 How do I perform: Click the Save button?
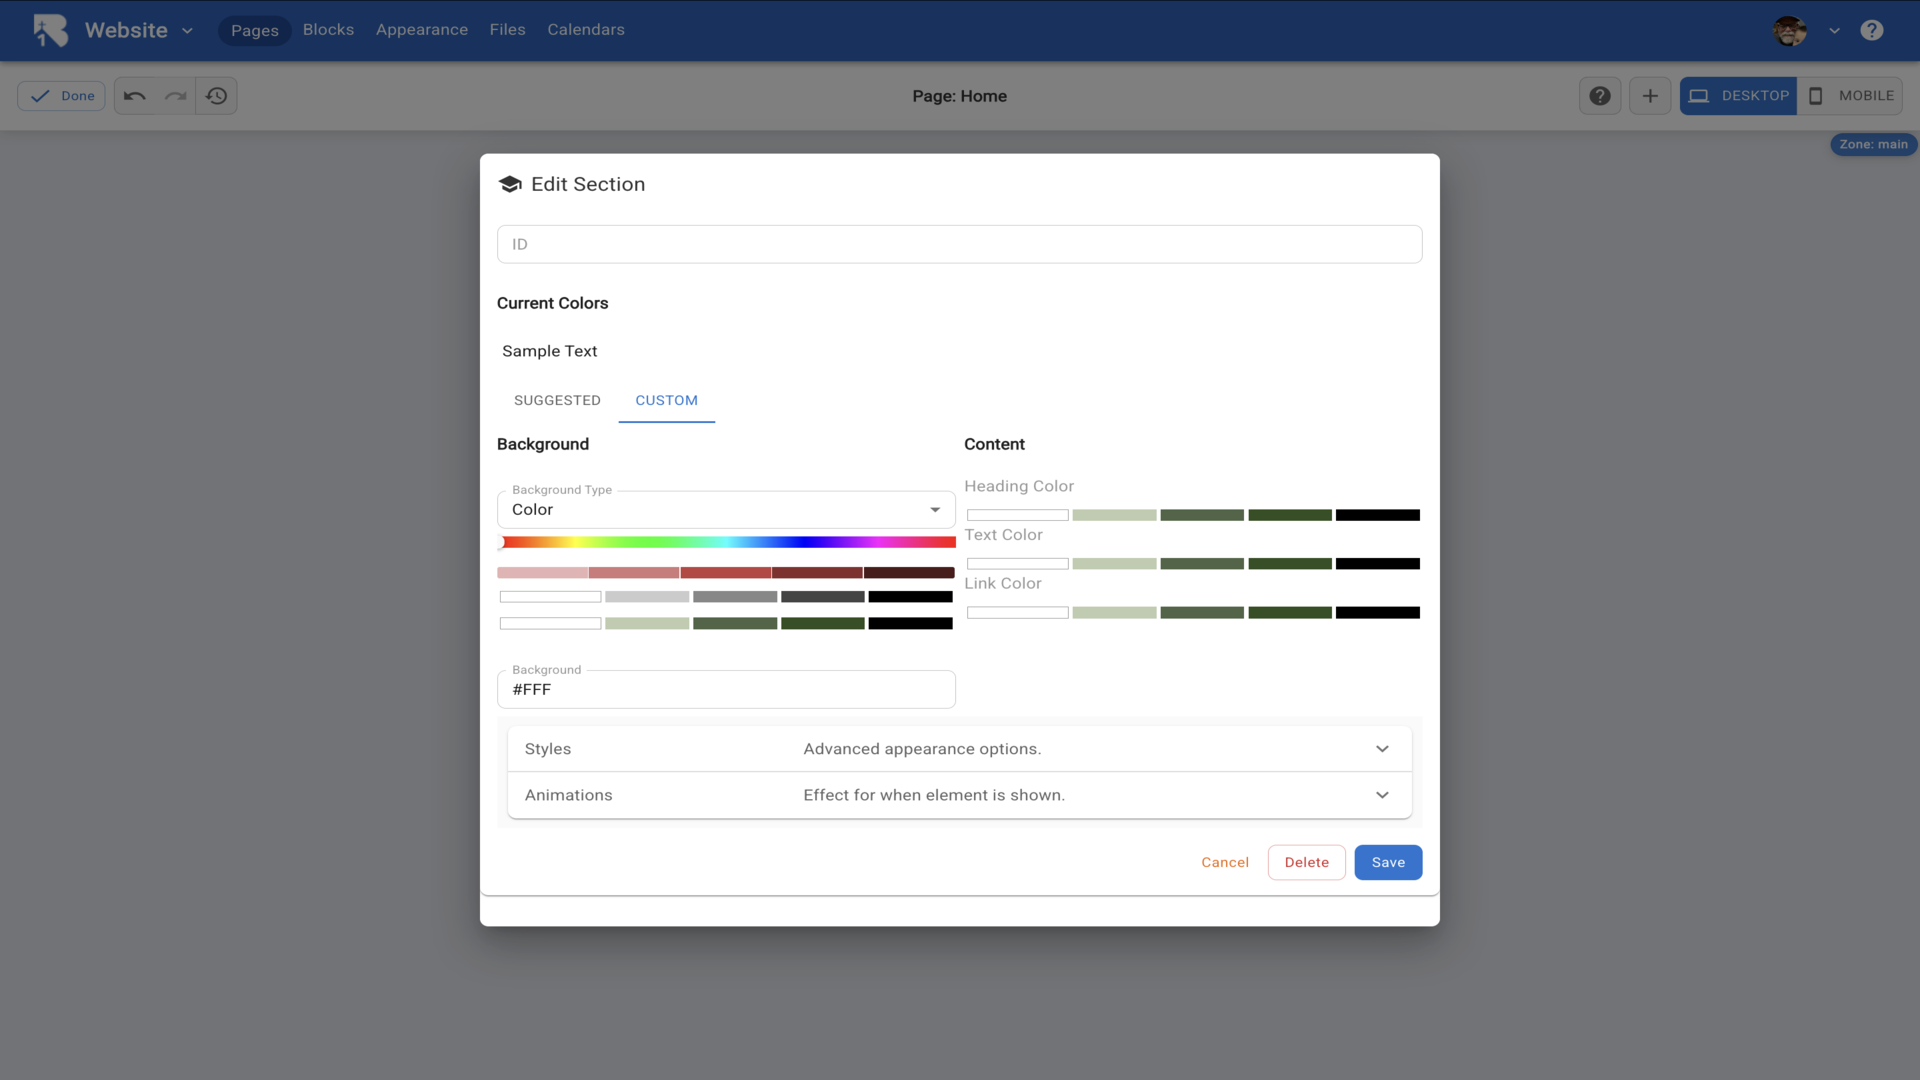coord(1388,862)
